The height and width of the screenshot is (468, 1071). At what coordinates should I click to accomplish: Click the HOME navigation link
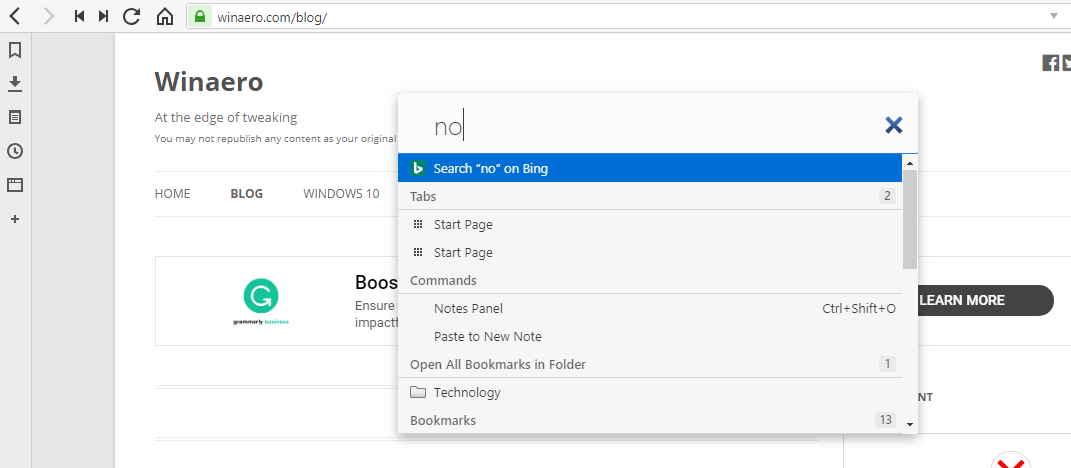click(172, 193)
